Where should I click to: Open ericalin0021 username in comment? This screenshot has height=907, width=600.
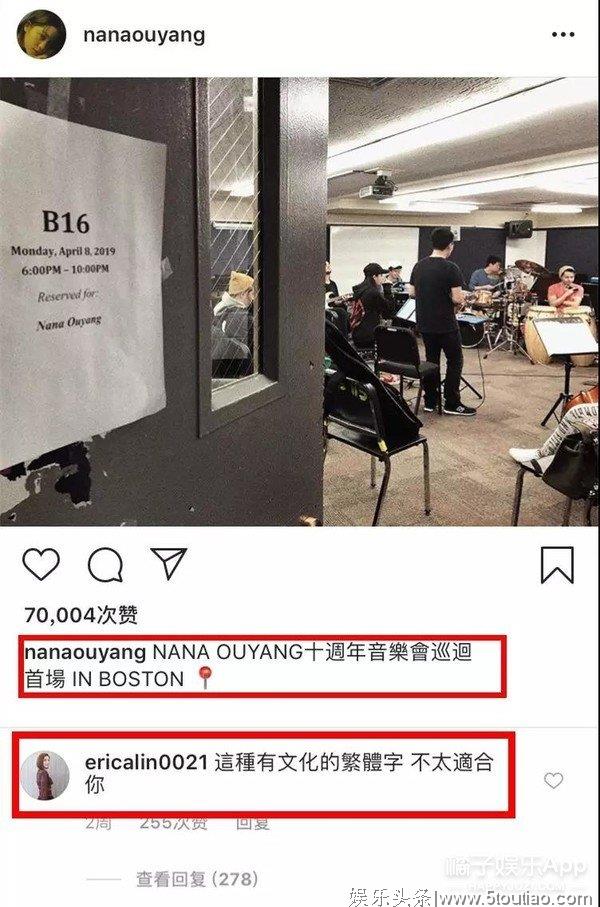click(146, 762)
